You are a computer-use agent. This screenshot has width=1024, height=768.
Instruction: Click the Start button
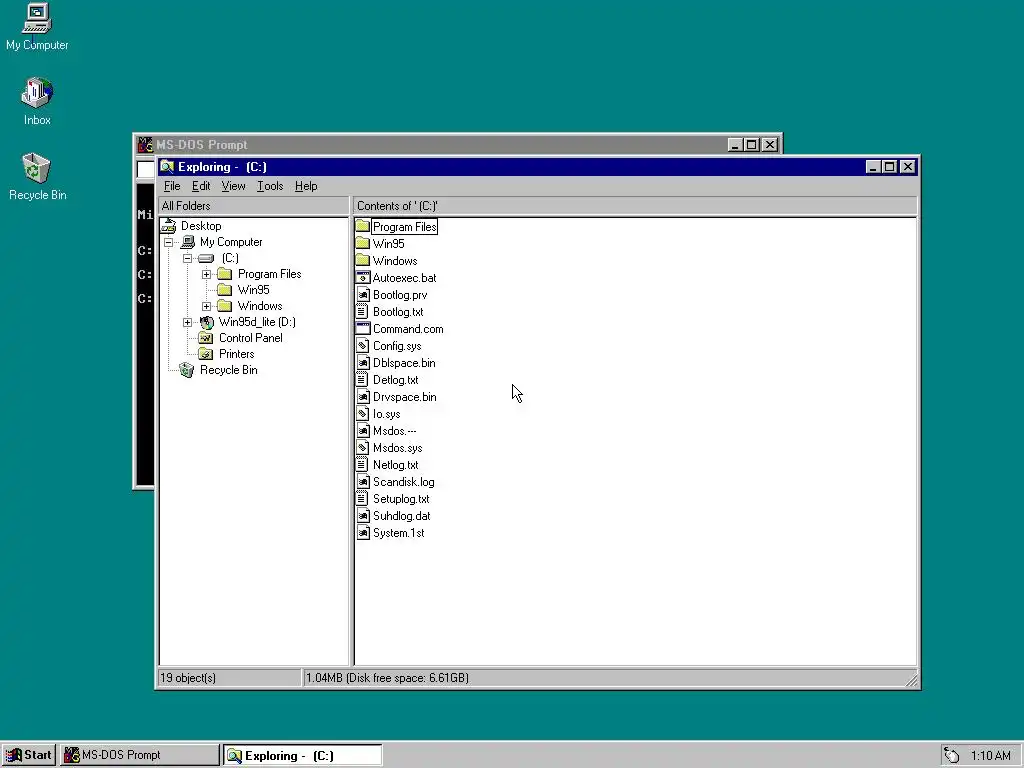[28, 755]
